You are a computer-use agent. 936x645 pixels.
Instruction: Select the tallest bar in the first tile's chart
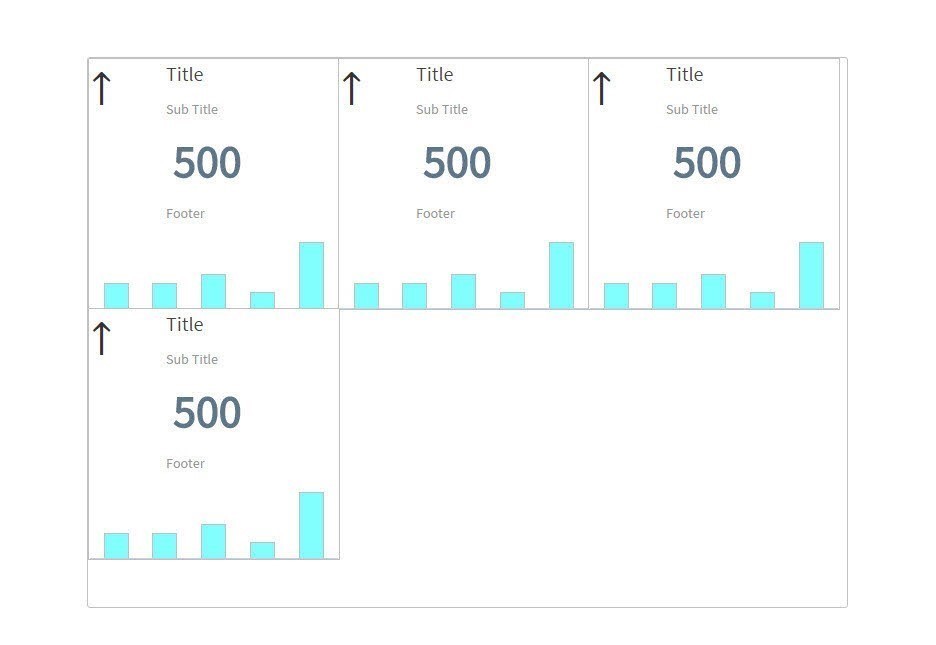click(x=311, y=275)
